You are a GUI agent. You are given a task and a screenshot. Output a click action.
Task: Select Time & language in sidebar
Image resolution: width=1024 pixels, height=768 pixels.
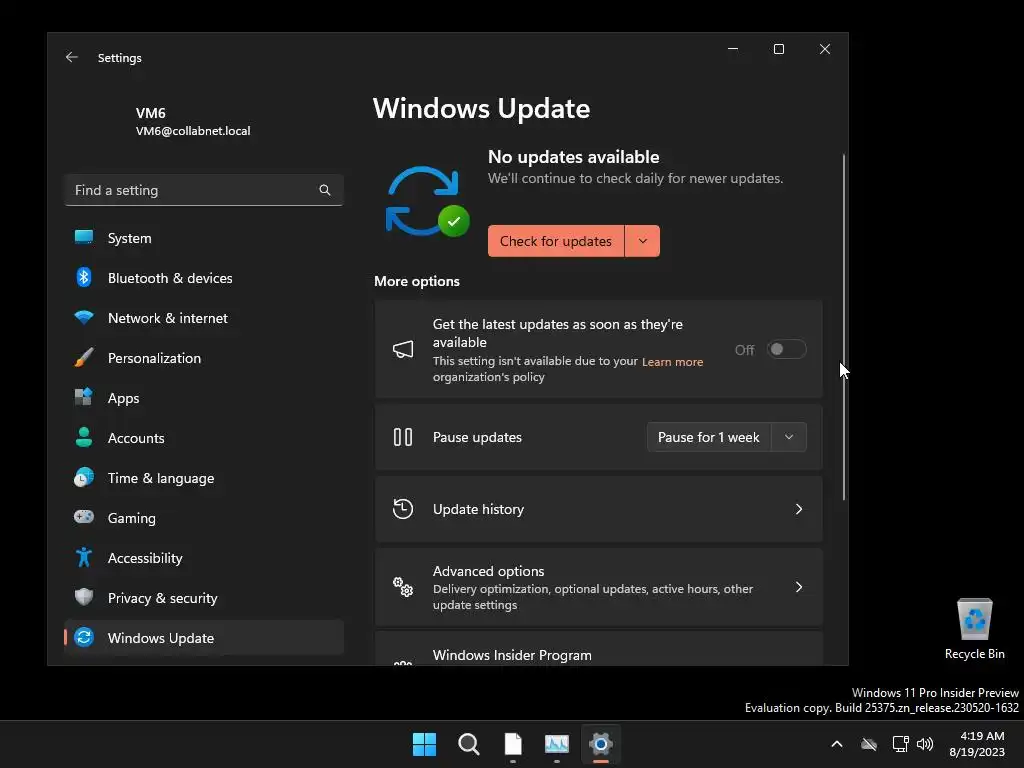[x=204, y=478]
